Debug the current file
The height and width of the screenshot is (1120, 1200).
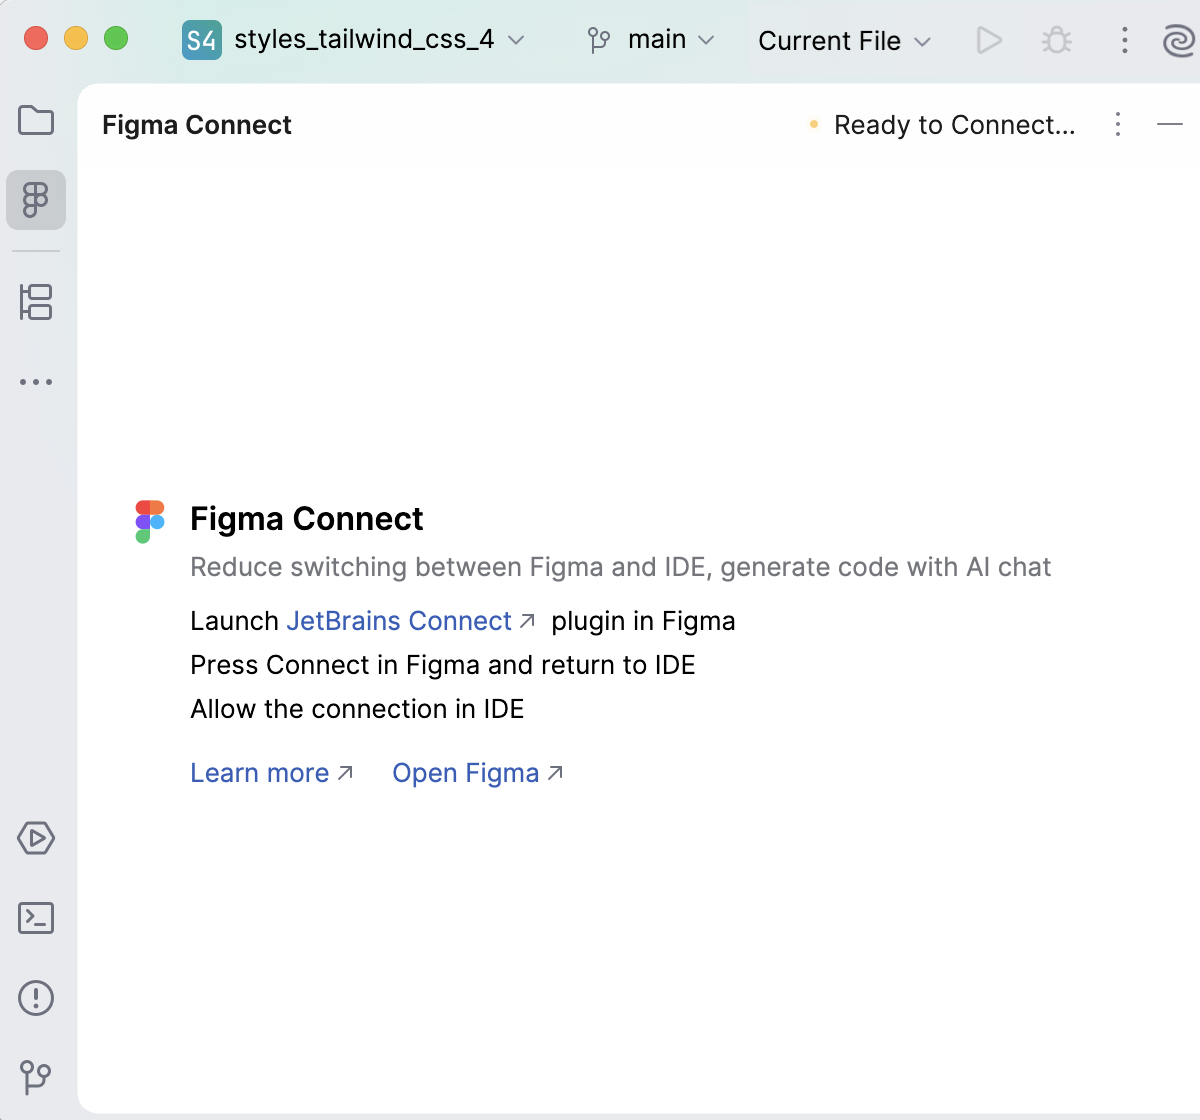click(x=1057, y=40)
